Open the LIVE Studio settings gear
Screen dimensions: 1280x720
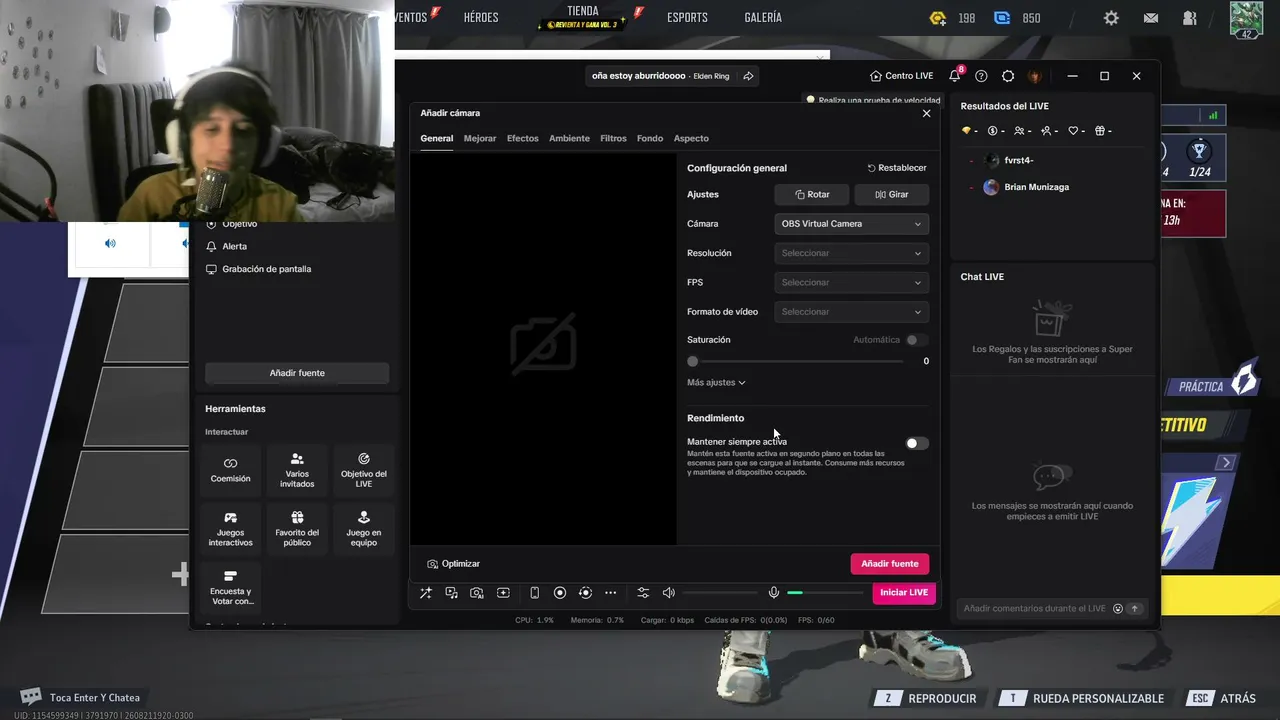click(x=1008, y=76)
